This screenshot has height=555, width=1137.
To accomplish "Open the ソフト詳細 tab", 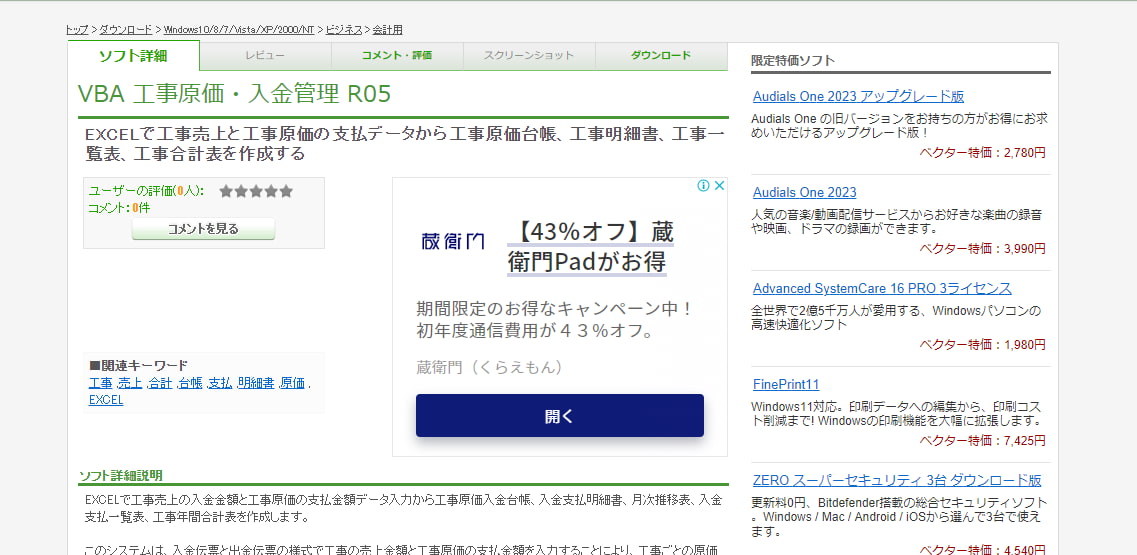I will coord(133,56).
